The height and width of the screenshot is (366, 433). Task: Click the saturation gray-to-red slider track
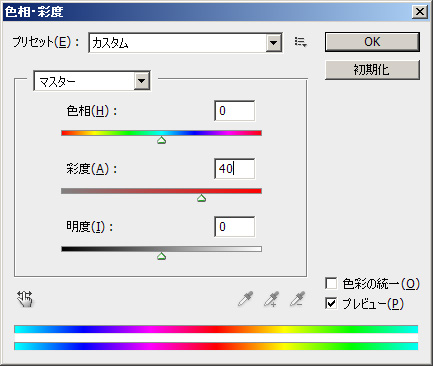[x=162, y=191]
